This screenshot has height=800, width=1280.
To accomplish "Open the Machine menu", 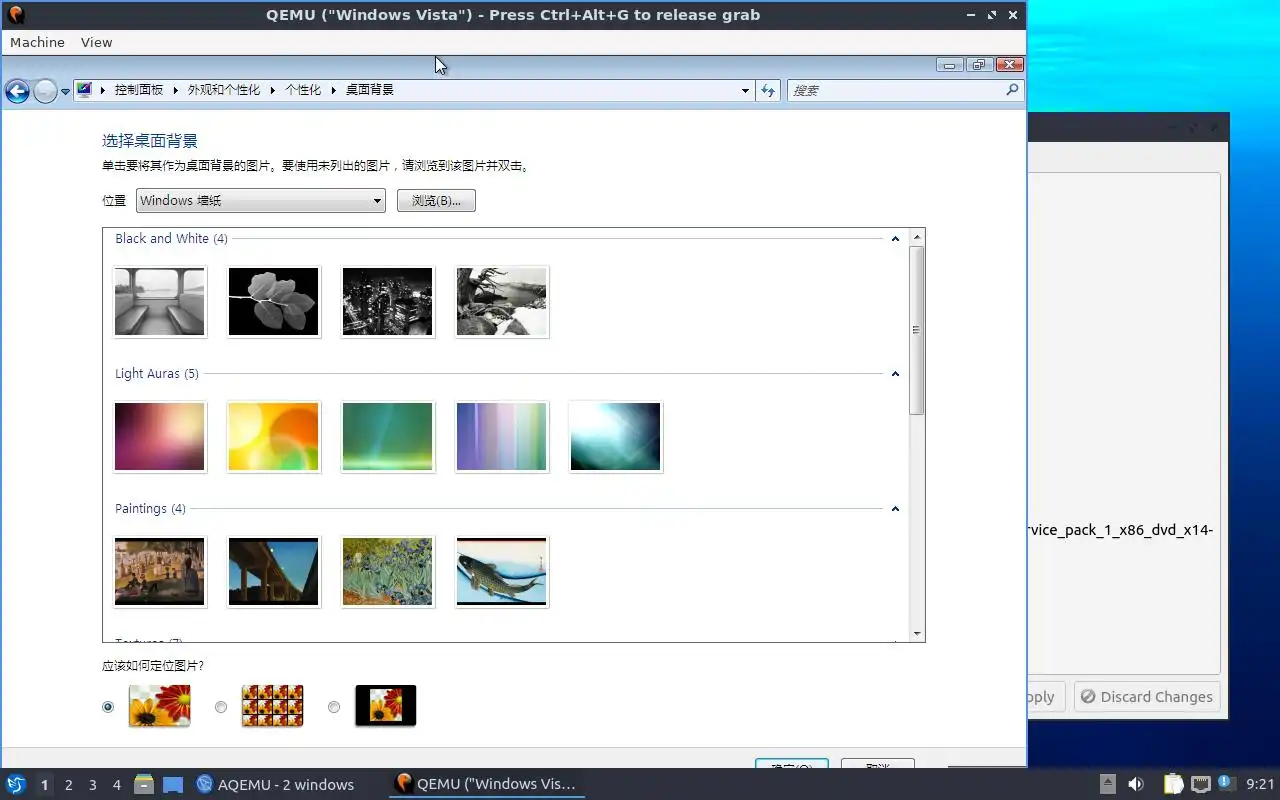I will click(x=37, y=42).
